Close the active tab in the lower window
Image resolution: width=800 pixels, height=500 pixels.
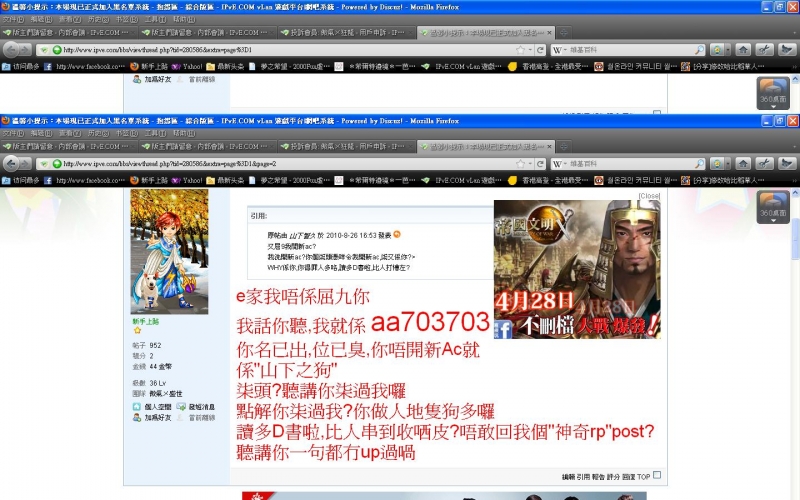coord(549,146)
